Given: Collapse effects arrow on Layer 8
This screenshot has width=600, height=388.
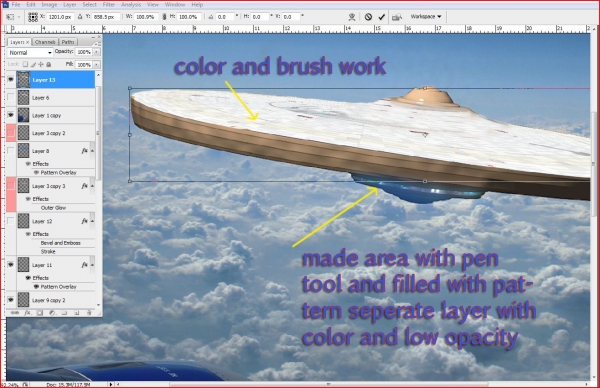Looking at the screenshot, I should [x=92, y=151].
